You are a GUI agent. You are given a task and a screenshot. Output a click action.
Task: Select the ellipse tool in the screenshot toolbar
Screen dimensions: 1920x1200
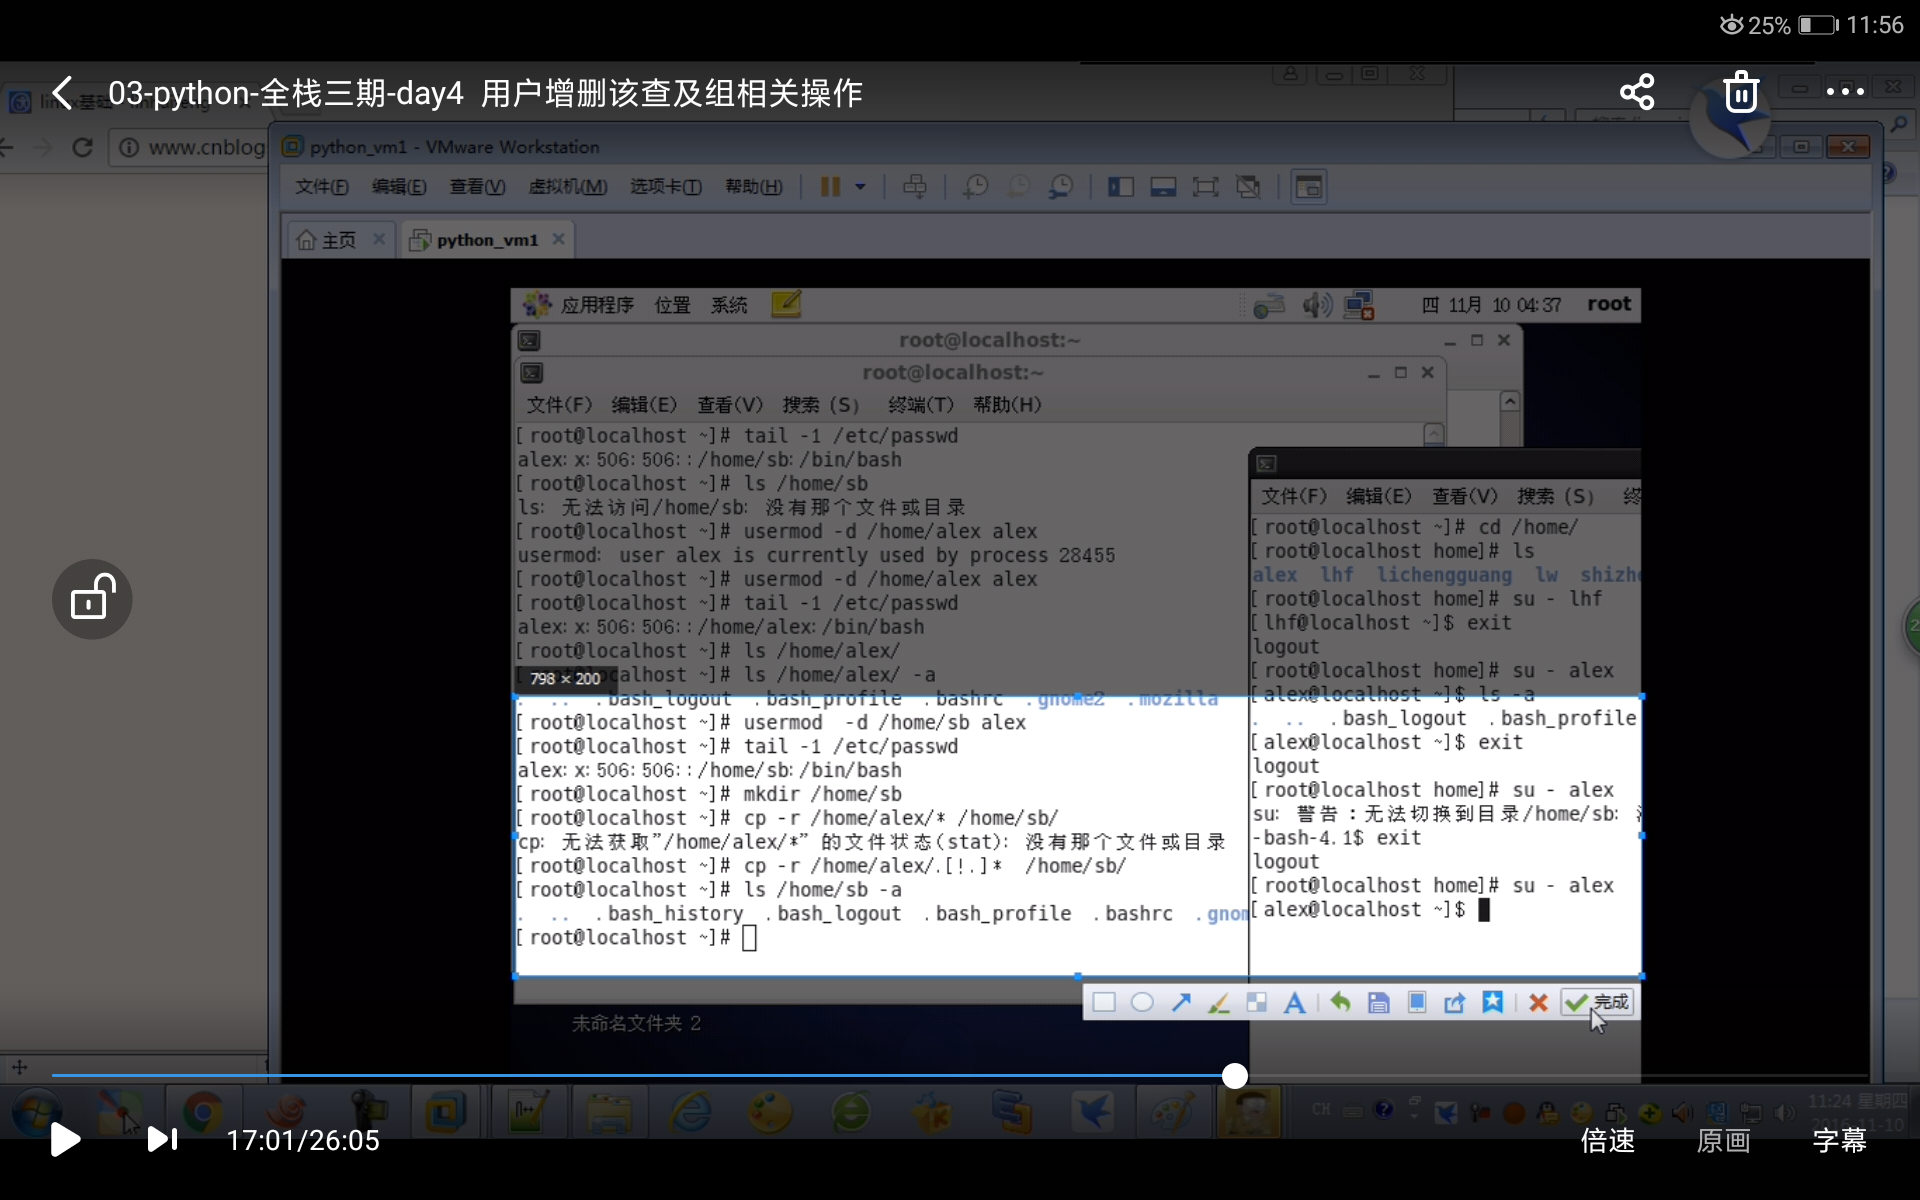(x=1142, y=1002)
